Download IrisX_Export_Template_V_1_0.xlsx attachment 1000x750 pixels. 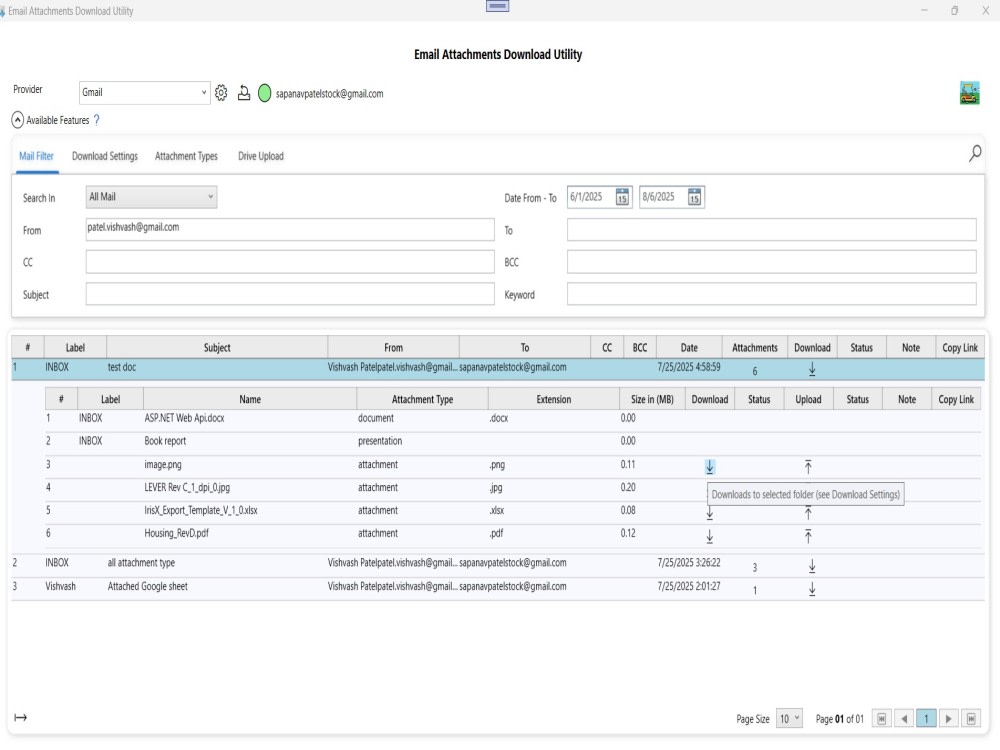click(710, 513)
